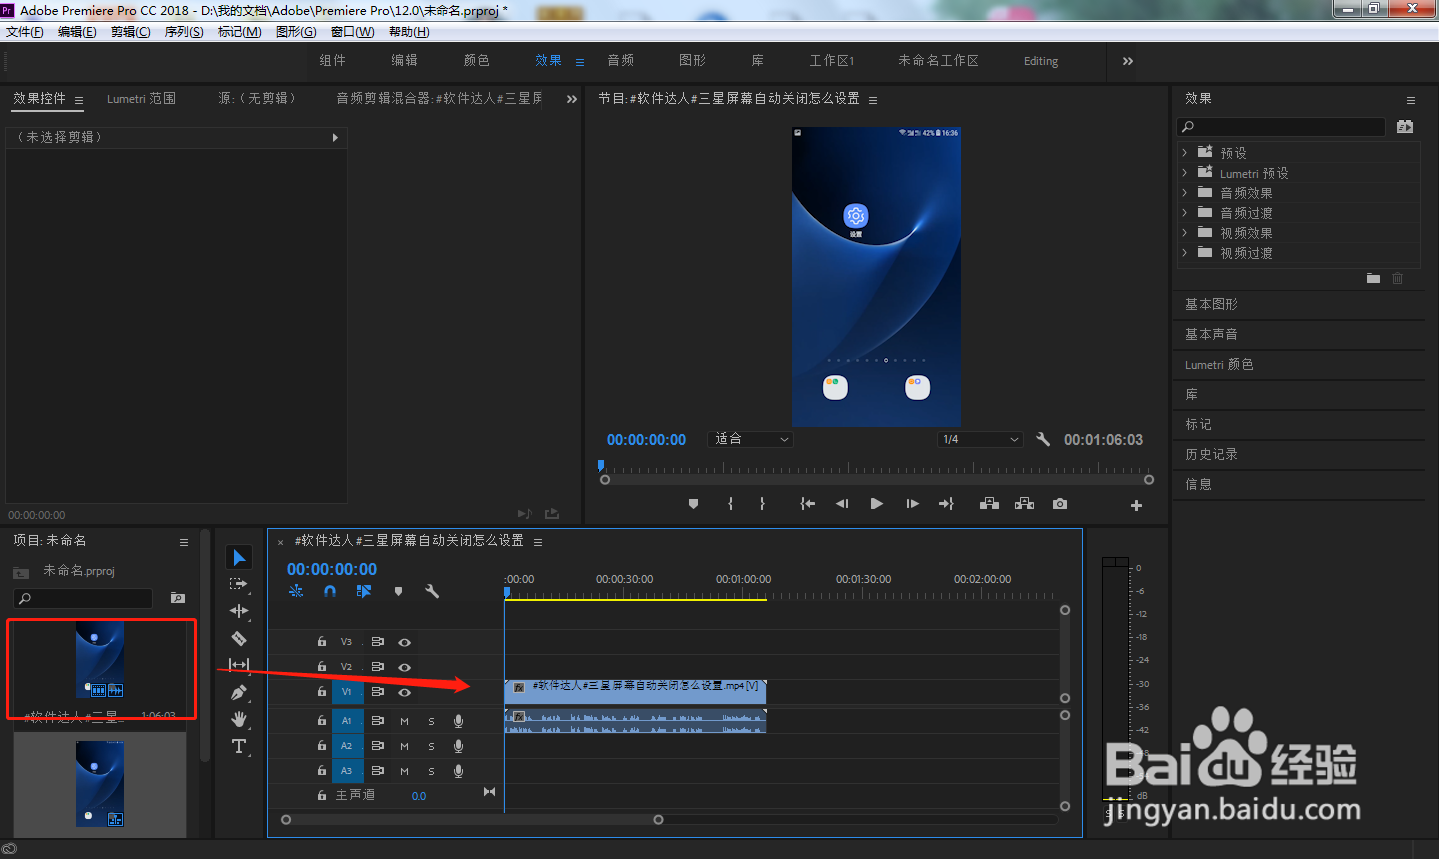Click Go to Out point button
1439x859 pixels.
point(946,504)
